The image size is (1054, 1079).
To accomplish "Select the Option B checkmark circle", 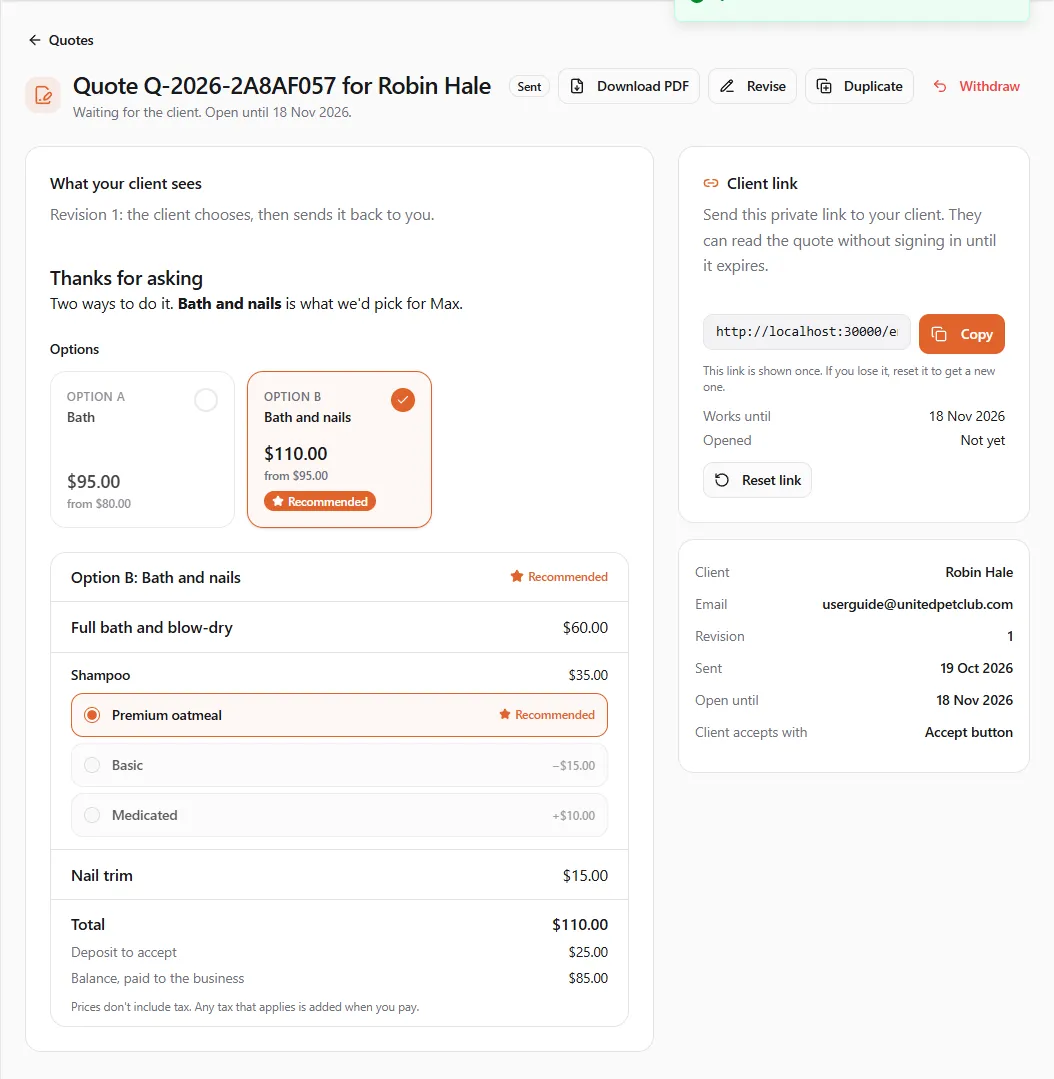I will (x=403, y=400).
